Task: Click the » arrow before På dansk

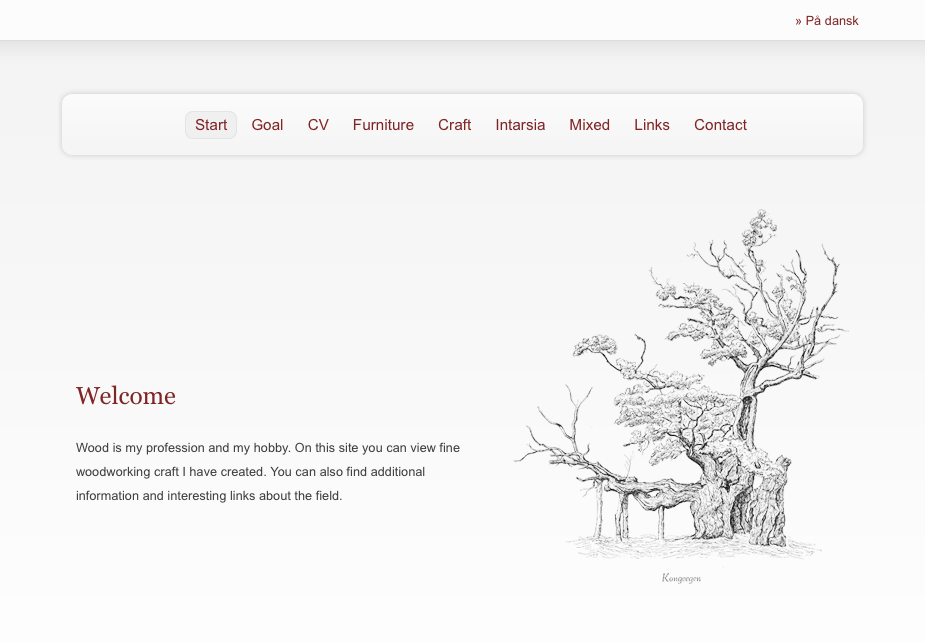Action: (798, 21)
